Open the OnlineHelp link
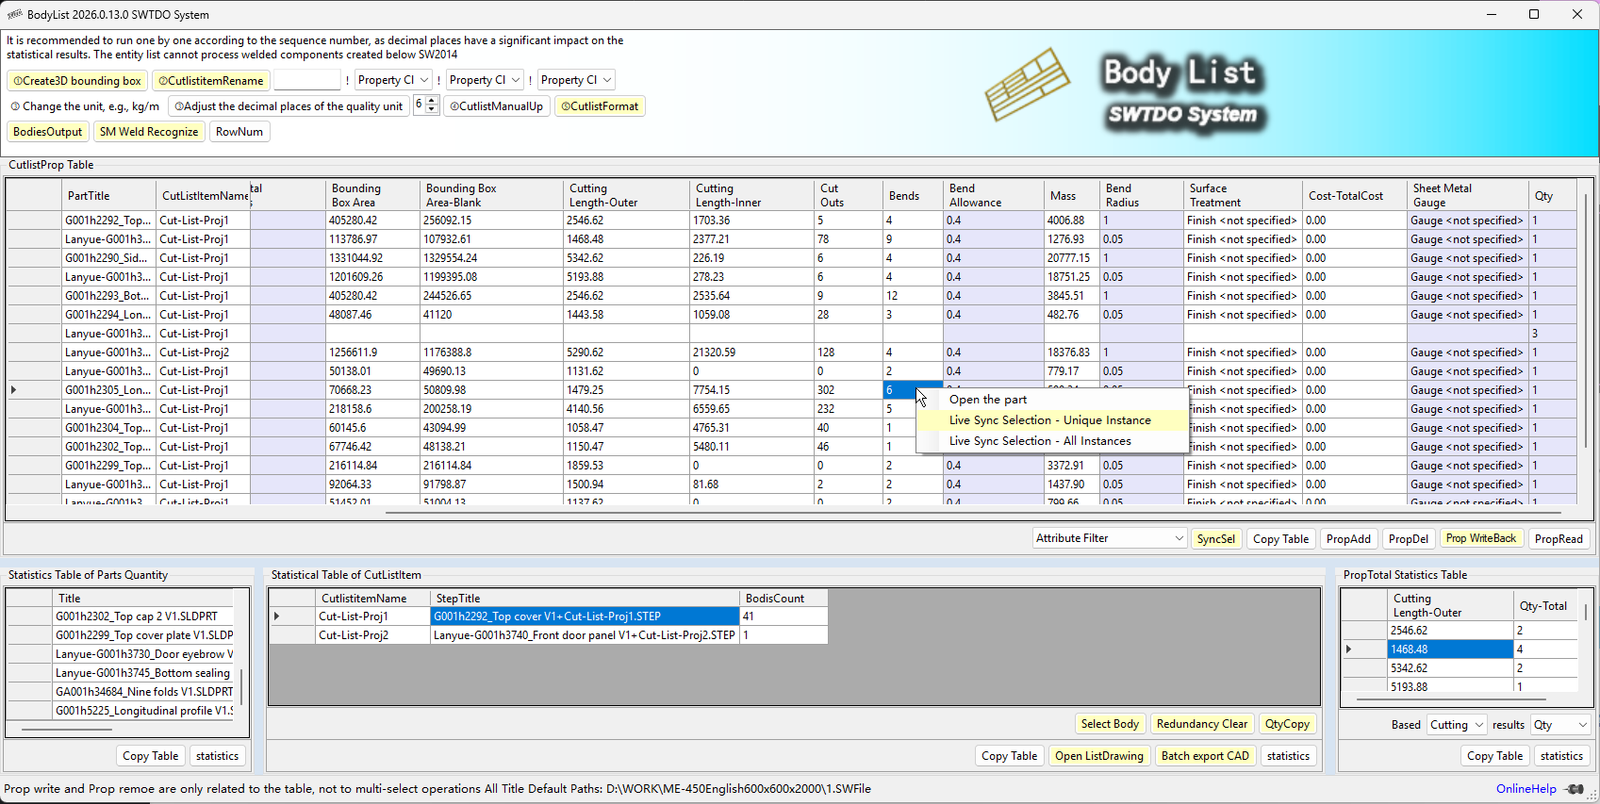This screenshot has width=1600, height=804. [1525, 789]
